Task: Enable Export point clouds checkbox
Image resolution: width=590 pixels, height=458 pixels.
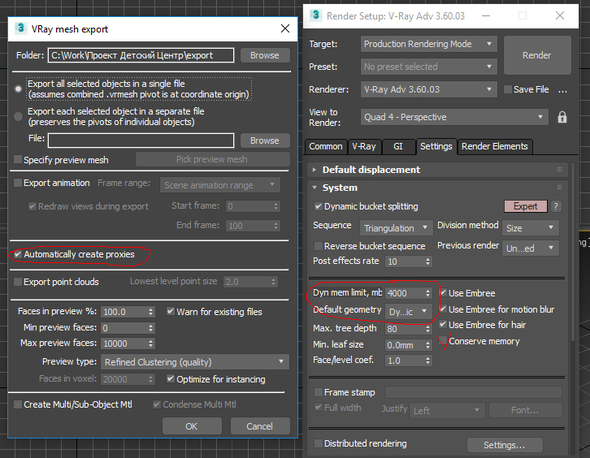Action: (18, 282)
